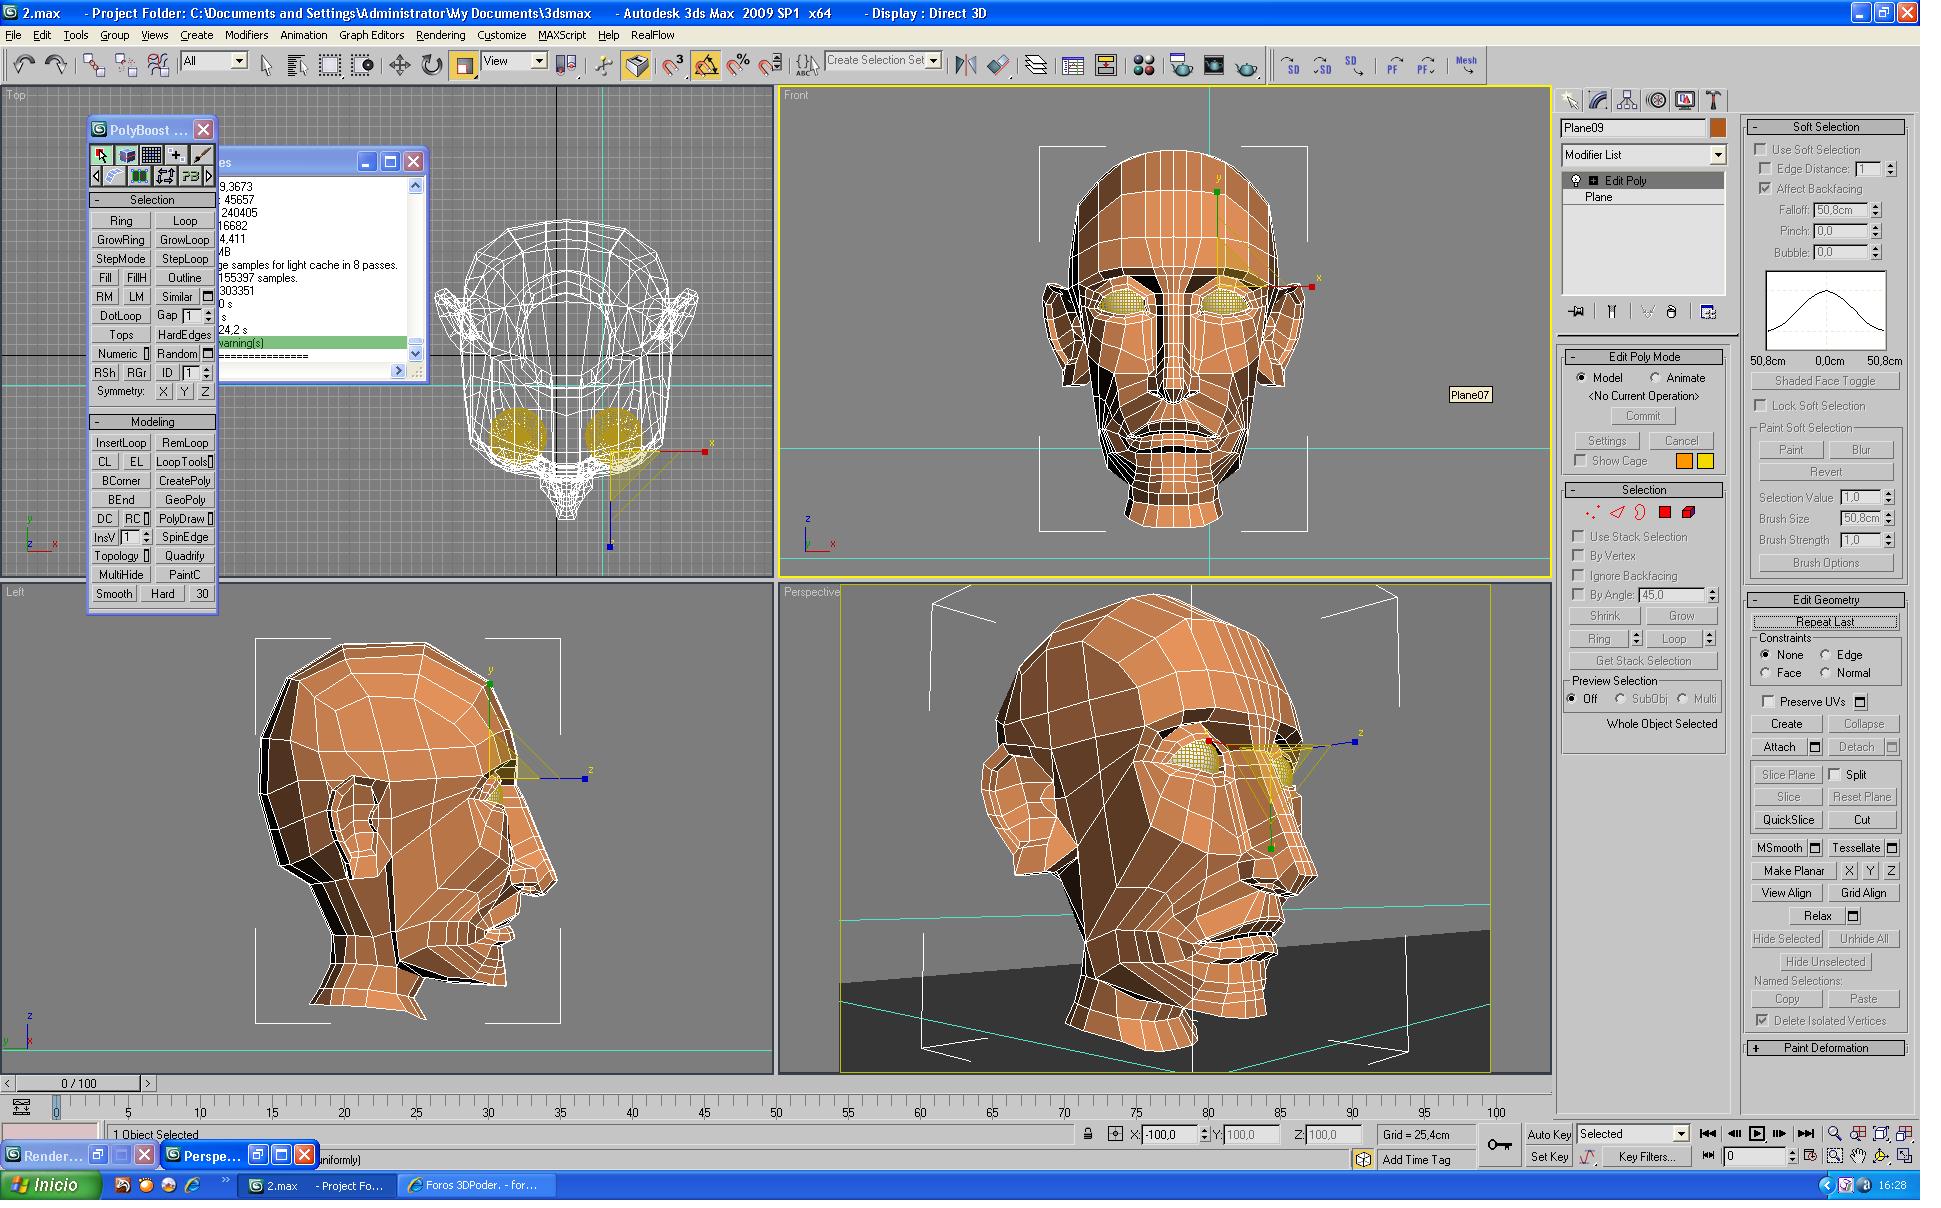Click the GrowLoop button in PolyBoost
Image resolution: width=1941 pixels, height=1208 pixels.
coord(185,240)
